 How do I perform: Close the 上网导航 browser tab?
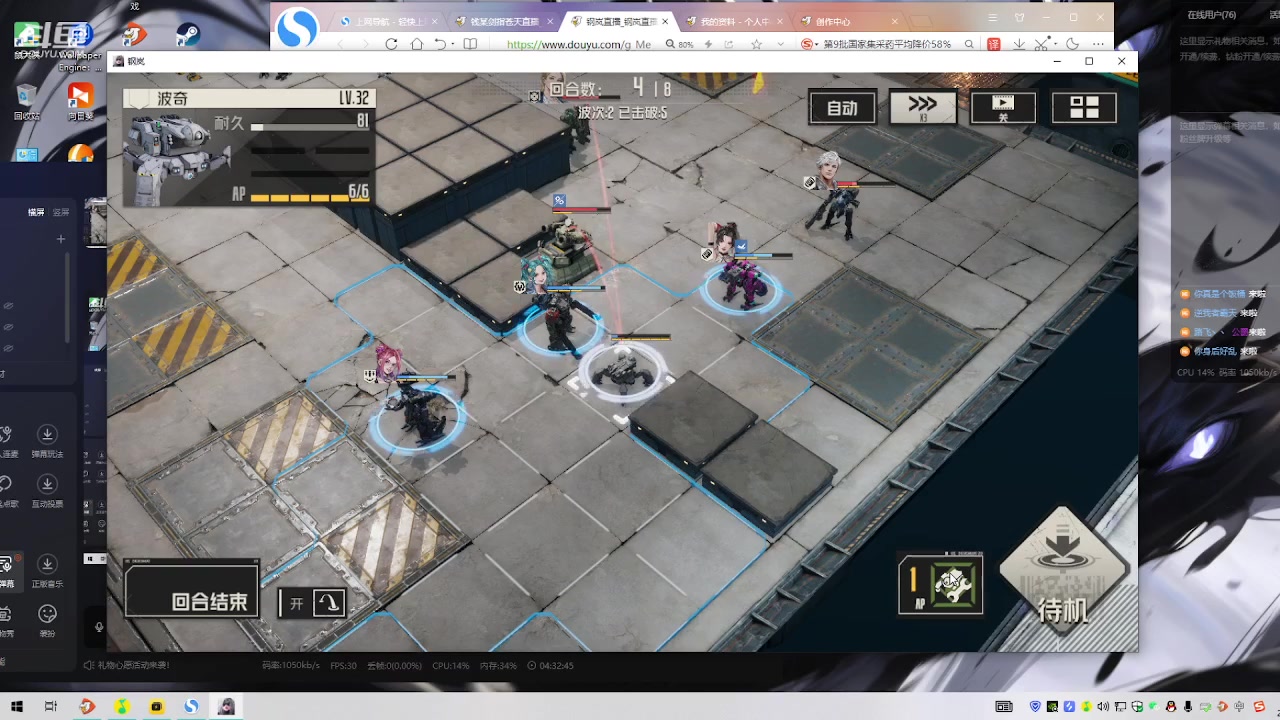435,21
